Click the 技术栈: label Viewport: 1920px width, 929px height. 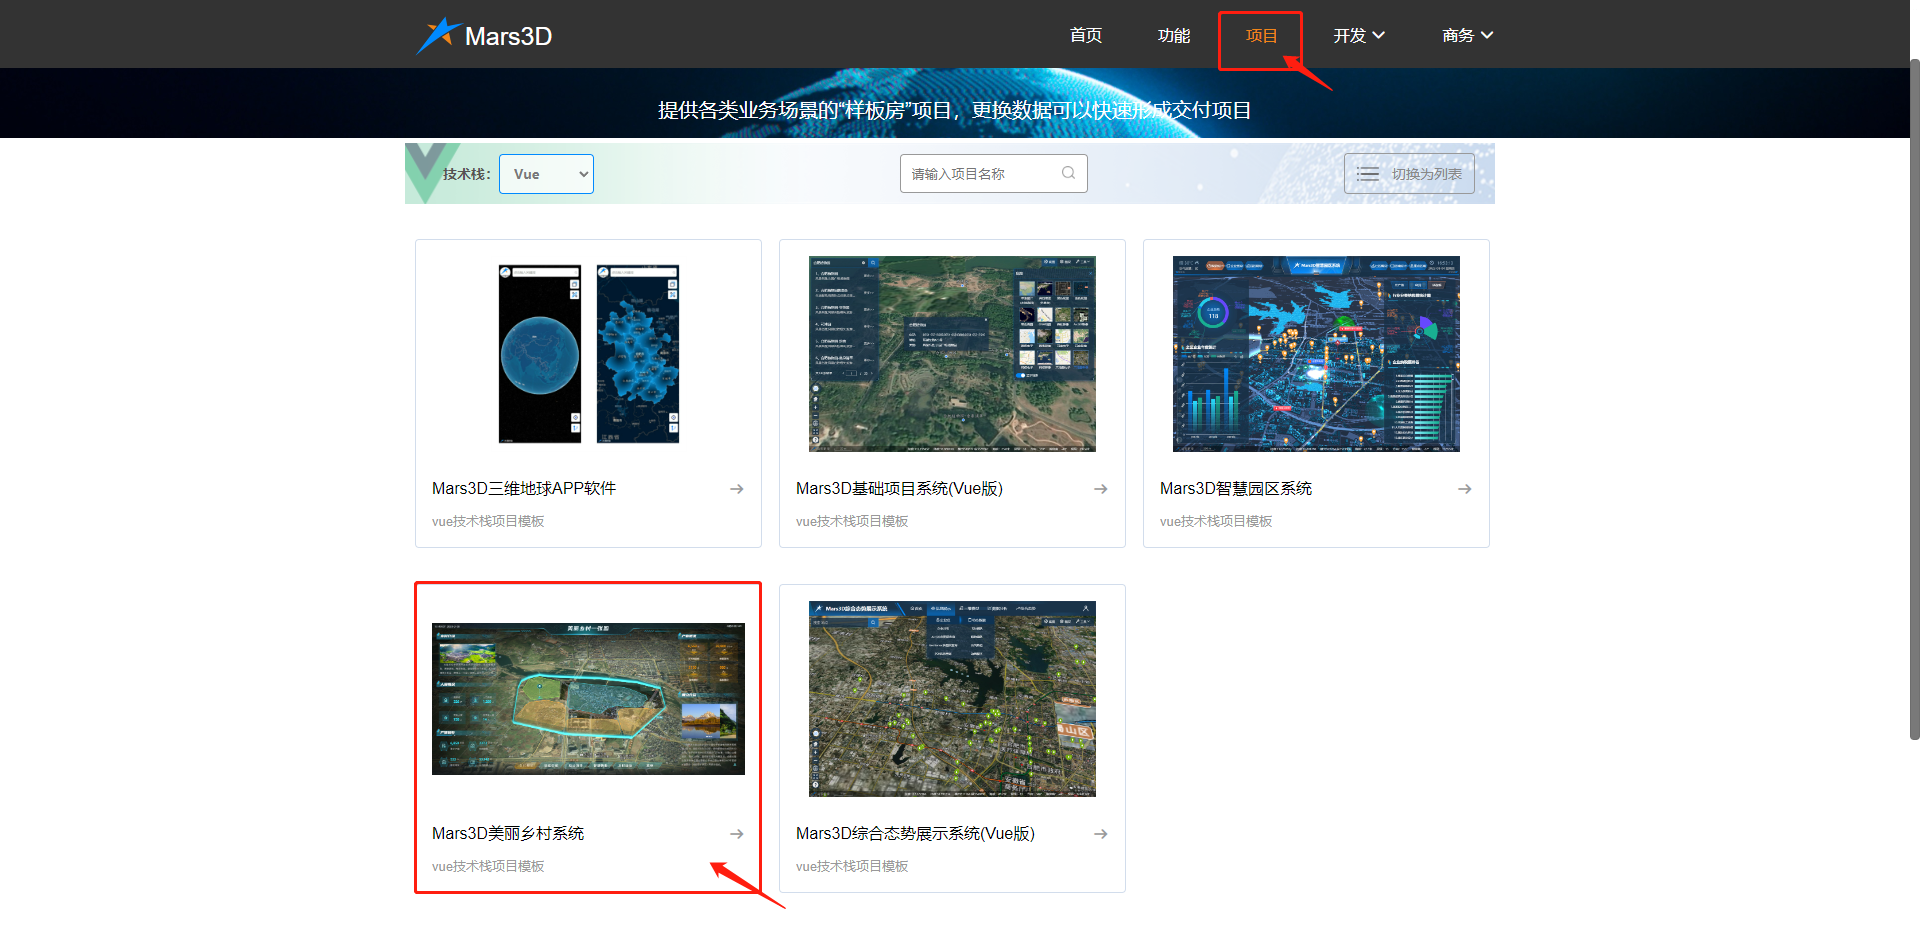(x=467, y=174)
